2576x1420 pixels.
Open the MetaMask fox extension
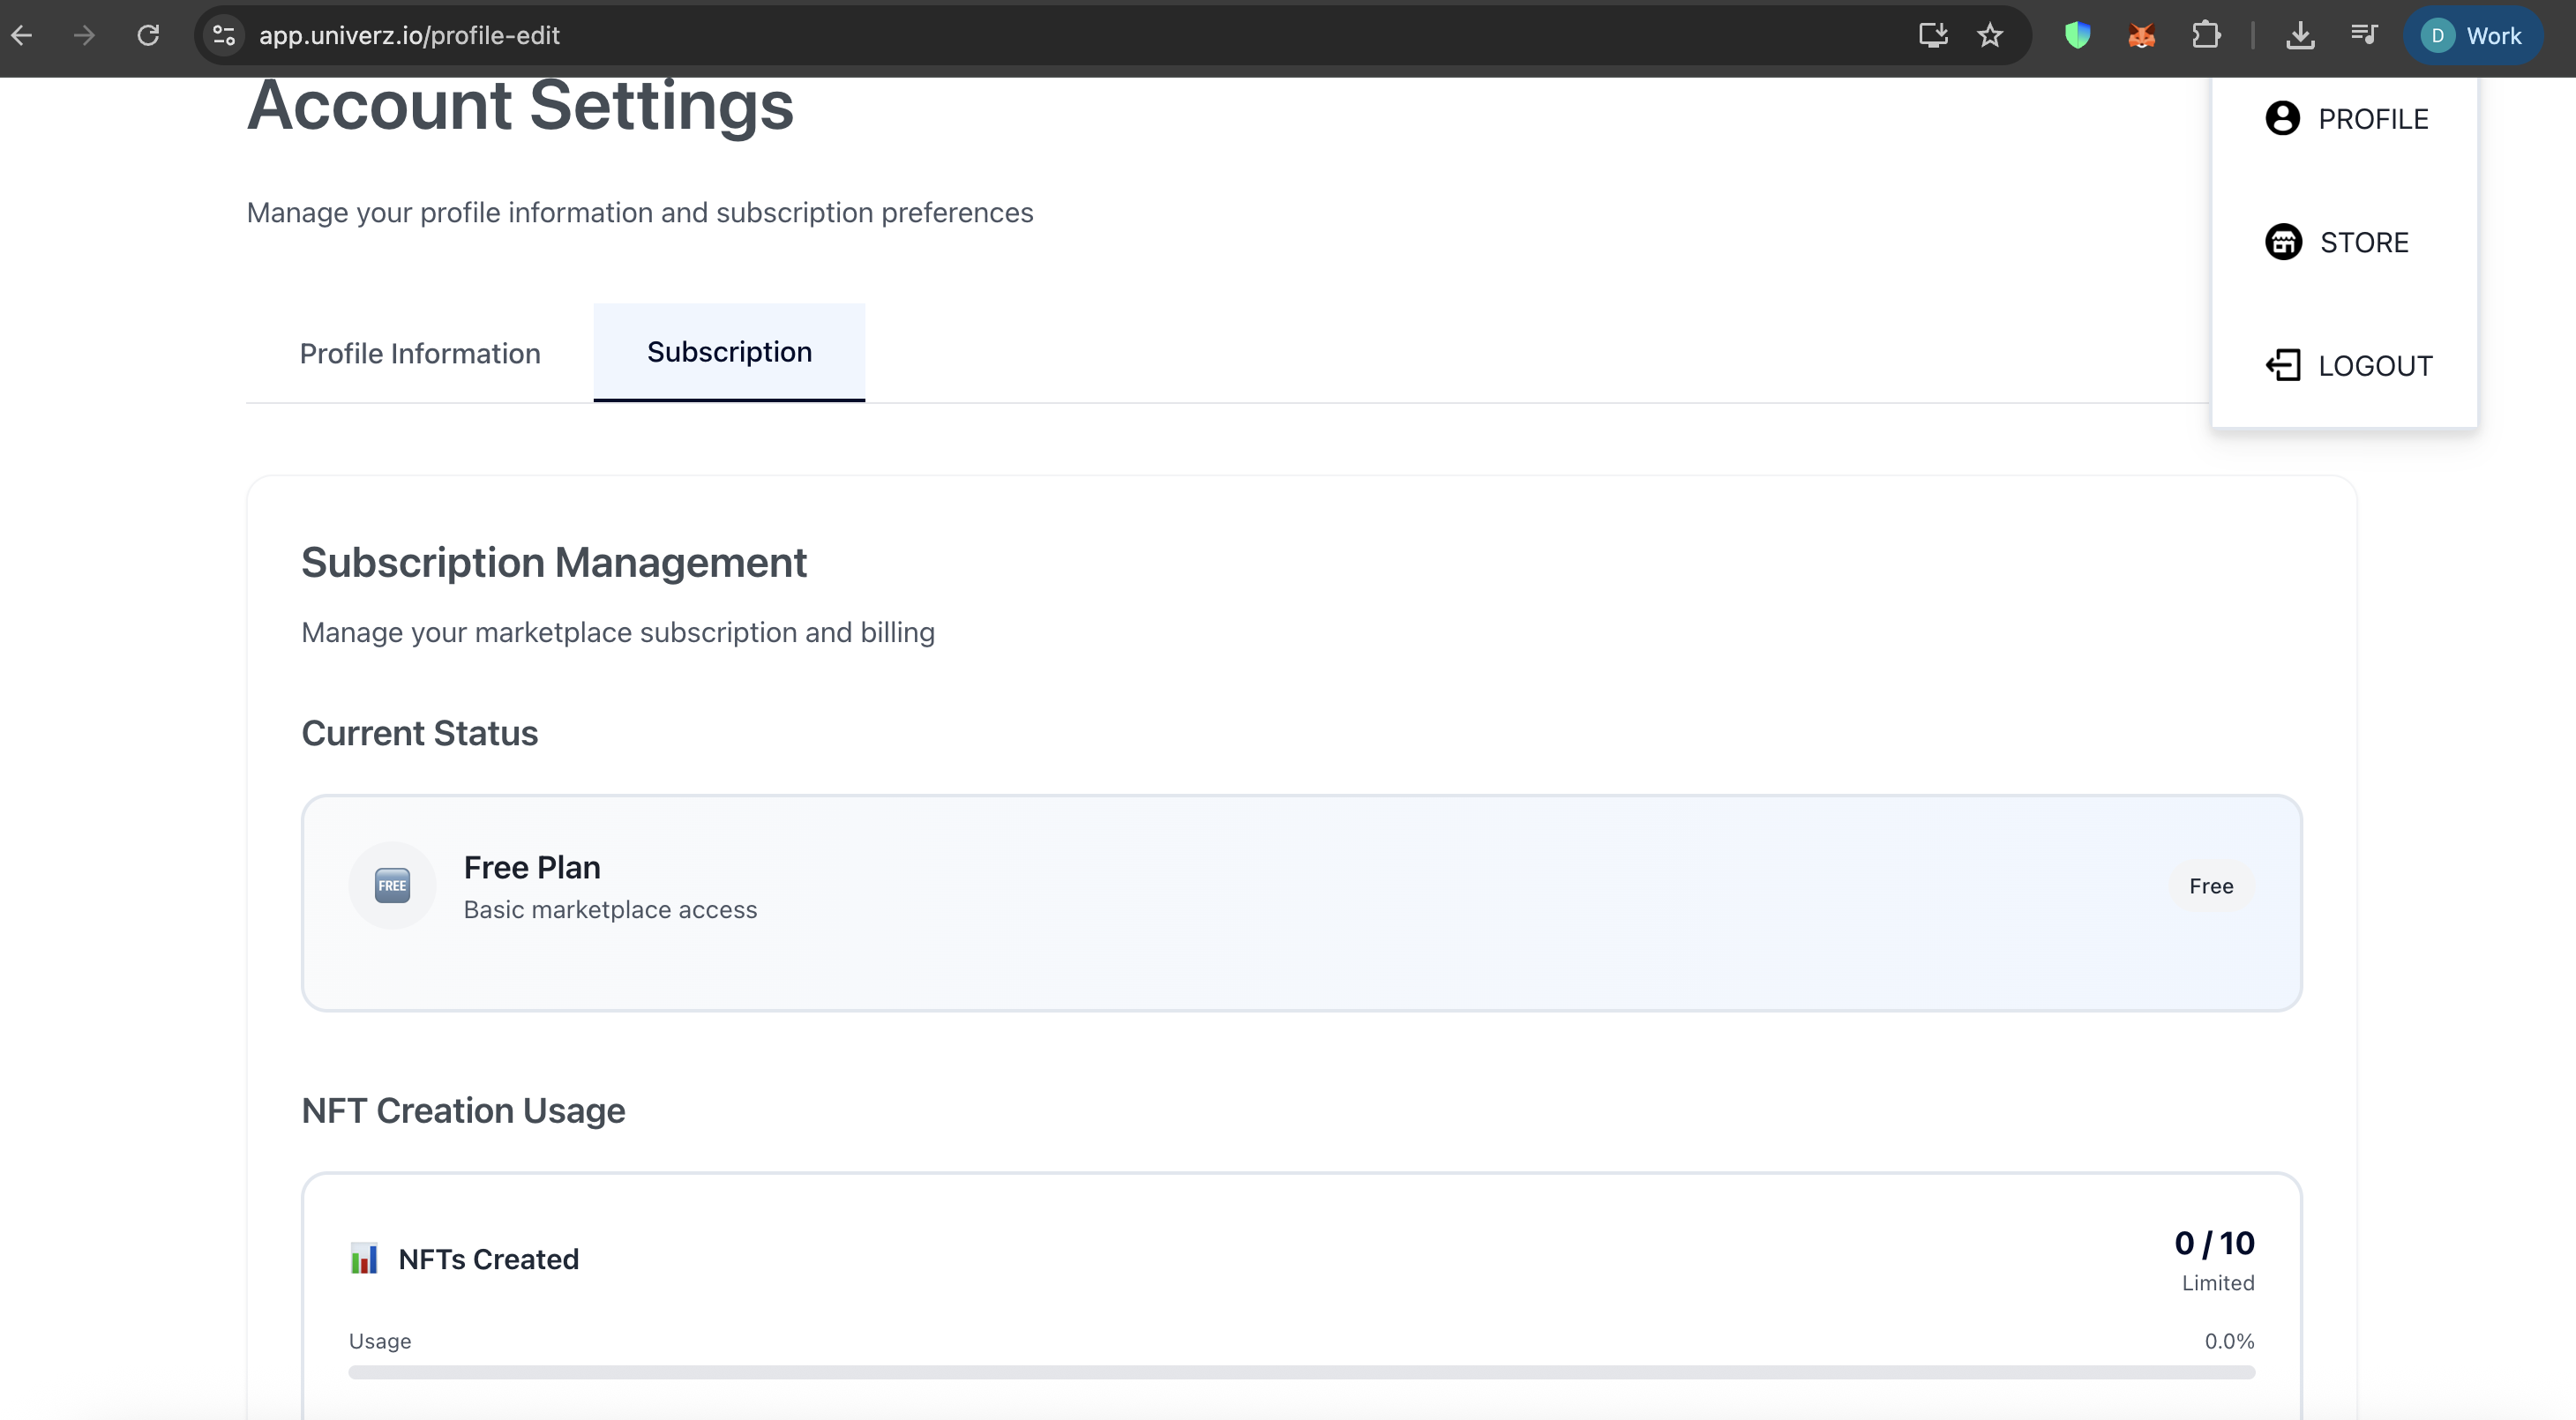pyautogui.click(x=2141, y=36)
